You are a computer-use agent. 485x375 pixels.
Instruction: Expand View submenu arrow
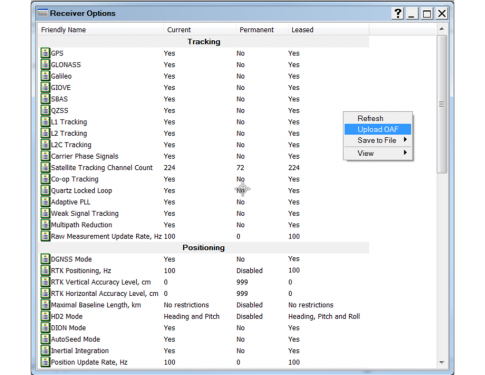pos(405,153)
